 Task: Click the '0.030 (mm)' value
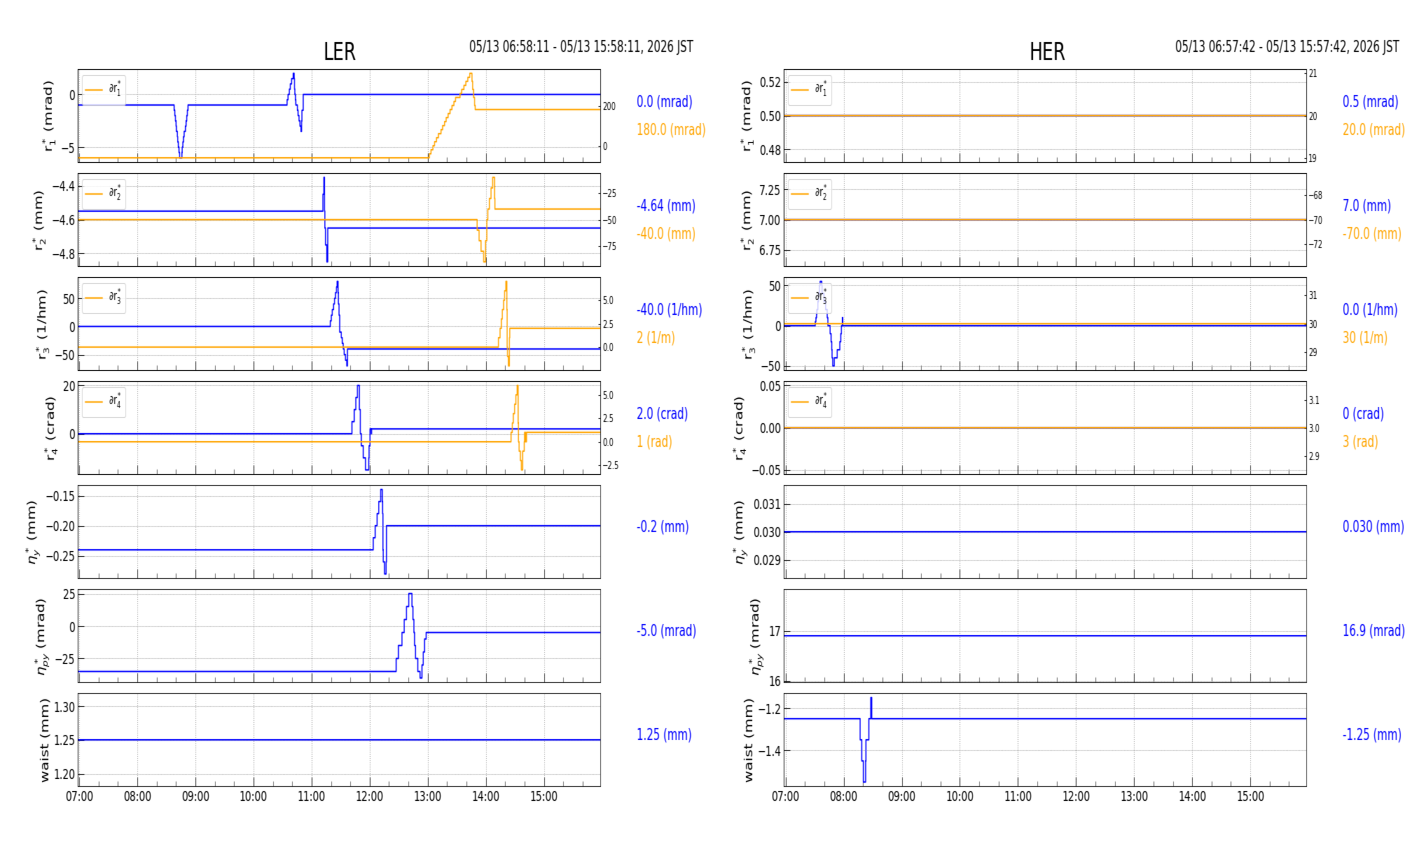tap(1373, 527)
